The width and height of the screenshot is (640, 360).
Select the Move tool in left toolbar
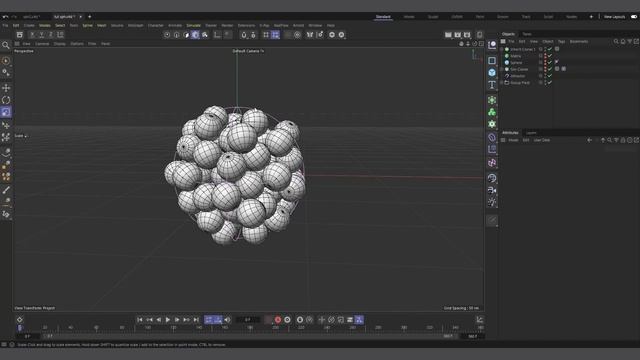tap(6, 88)
